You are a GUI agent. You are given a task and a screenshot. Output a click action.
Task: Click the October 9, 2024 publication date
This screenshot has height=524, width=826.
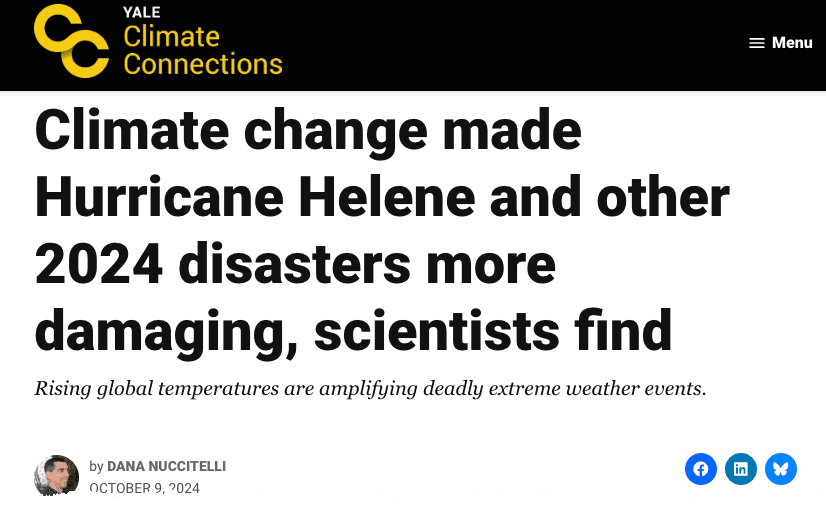point(144,488)
